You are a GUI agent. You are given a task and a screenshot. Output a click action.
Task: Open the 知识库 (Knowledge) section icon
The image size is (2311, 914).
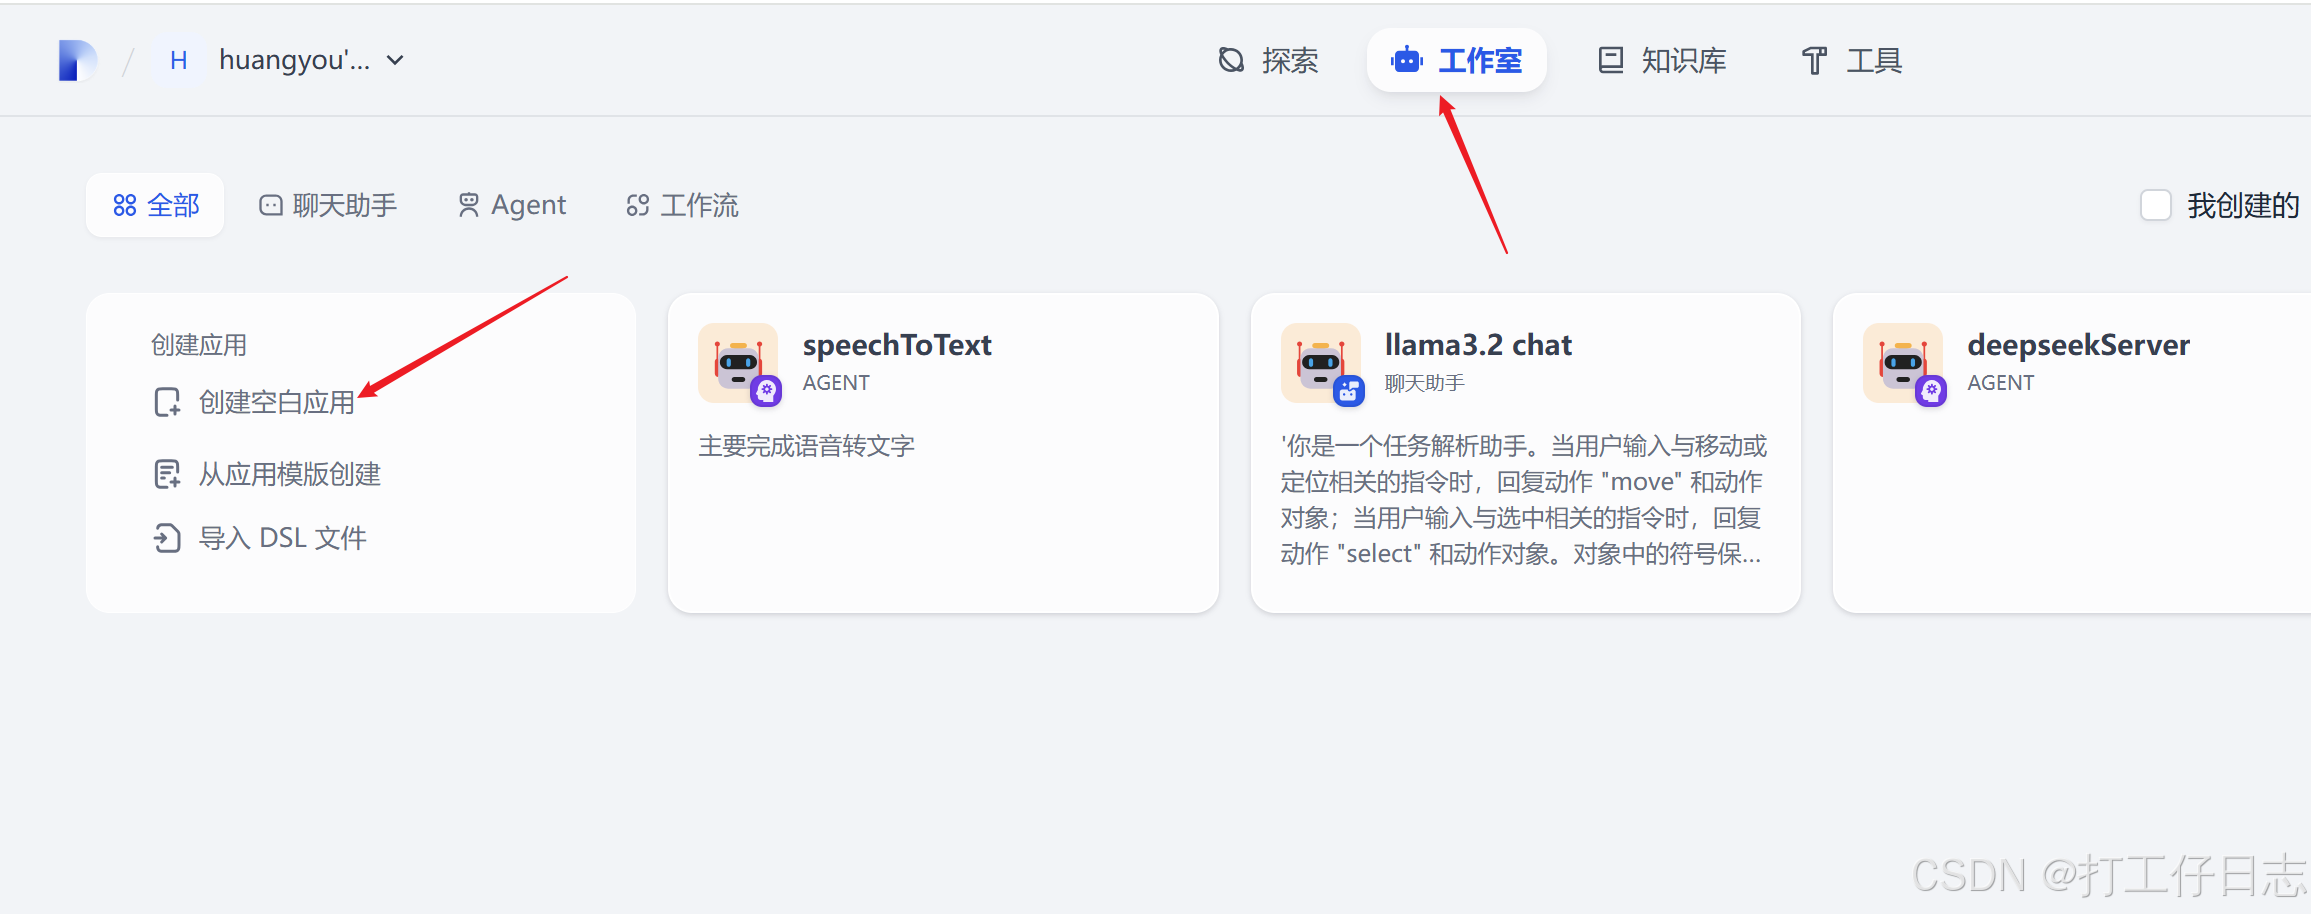(1610, 60)
